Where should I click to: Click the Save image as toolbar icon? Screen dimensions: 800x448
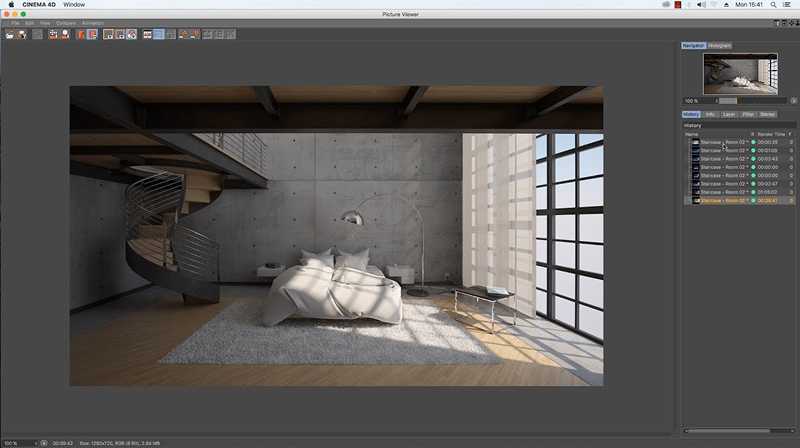point(22,34)
